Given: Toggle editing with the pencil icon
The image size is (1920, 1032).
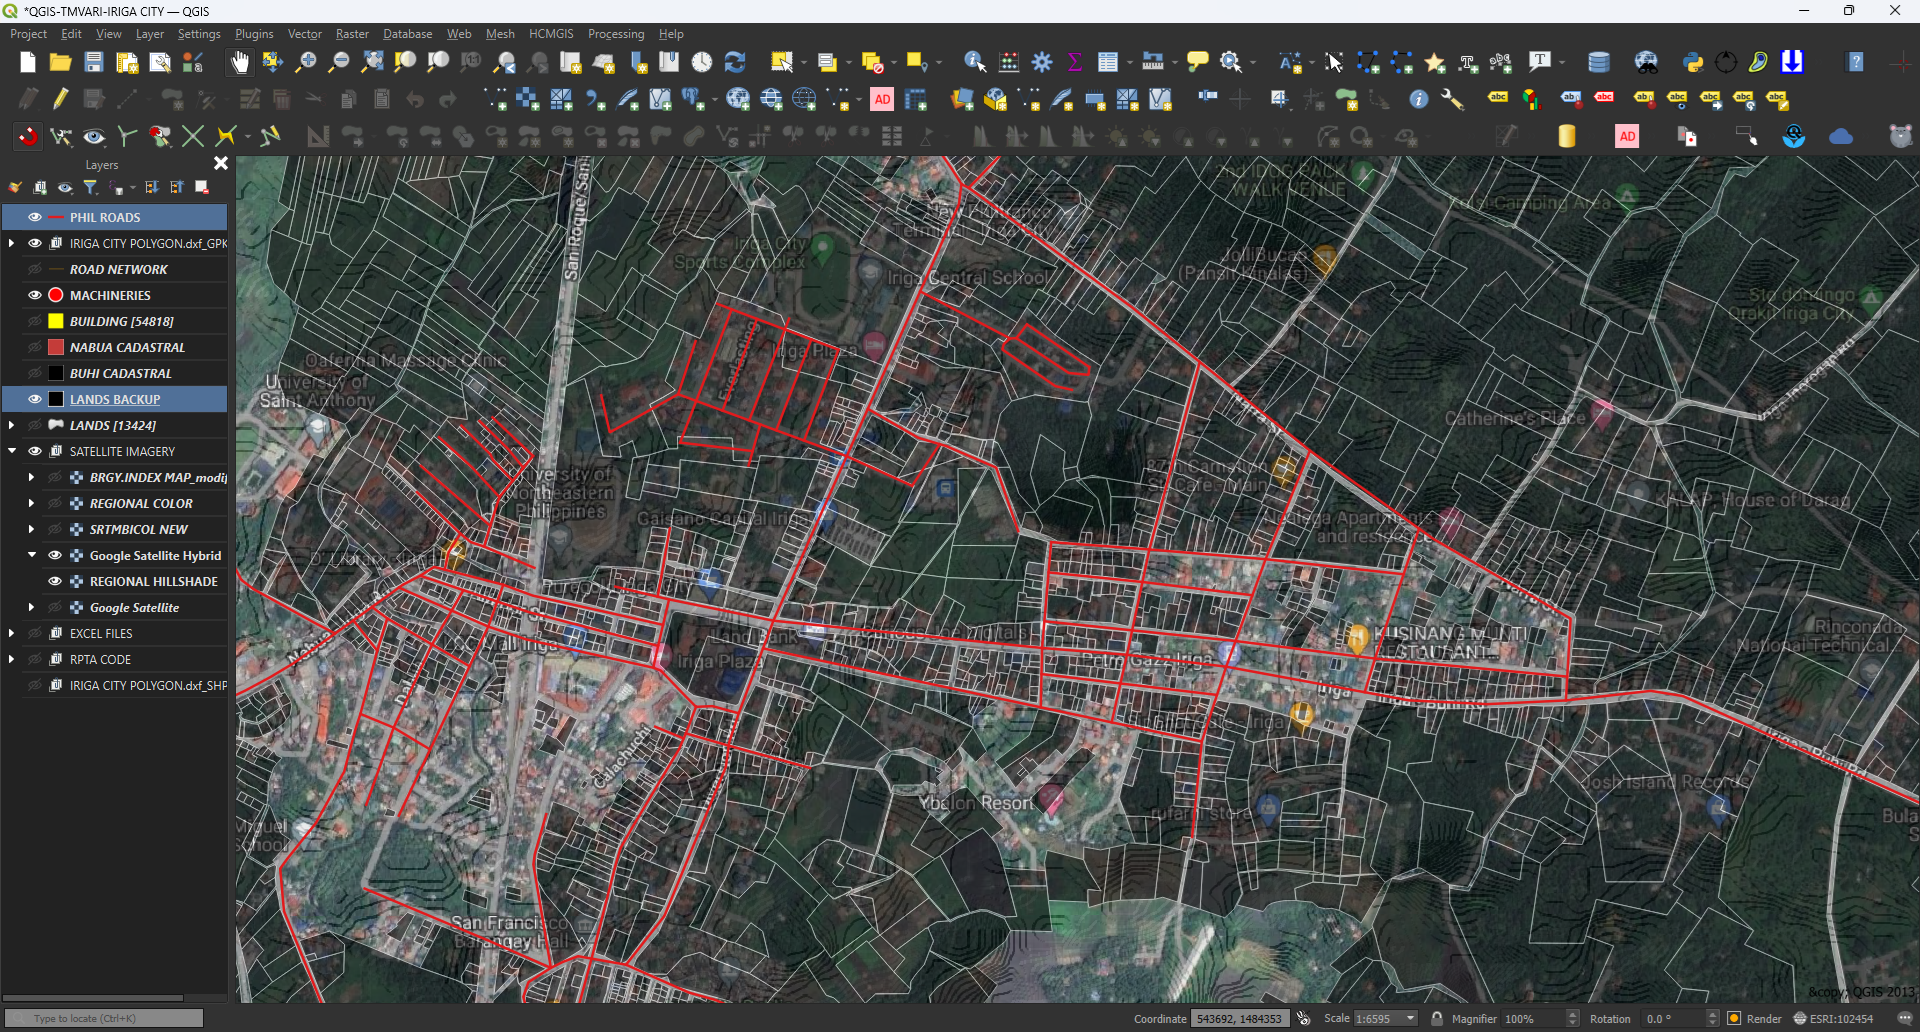Looking at the screenshot, I should coord(59,98).
